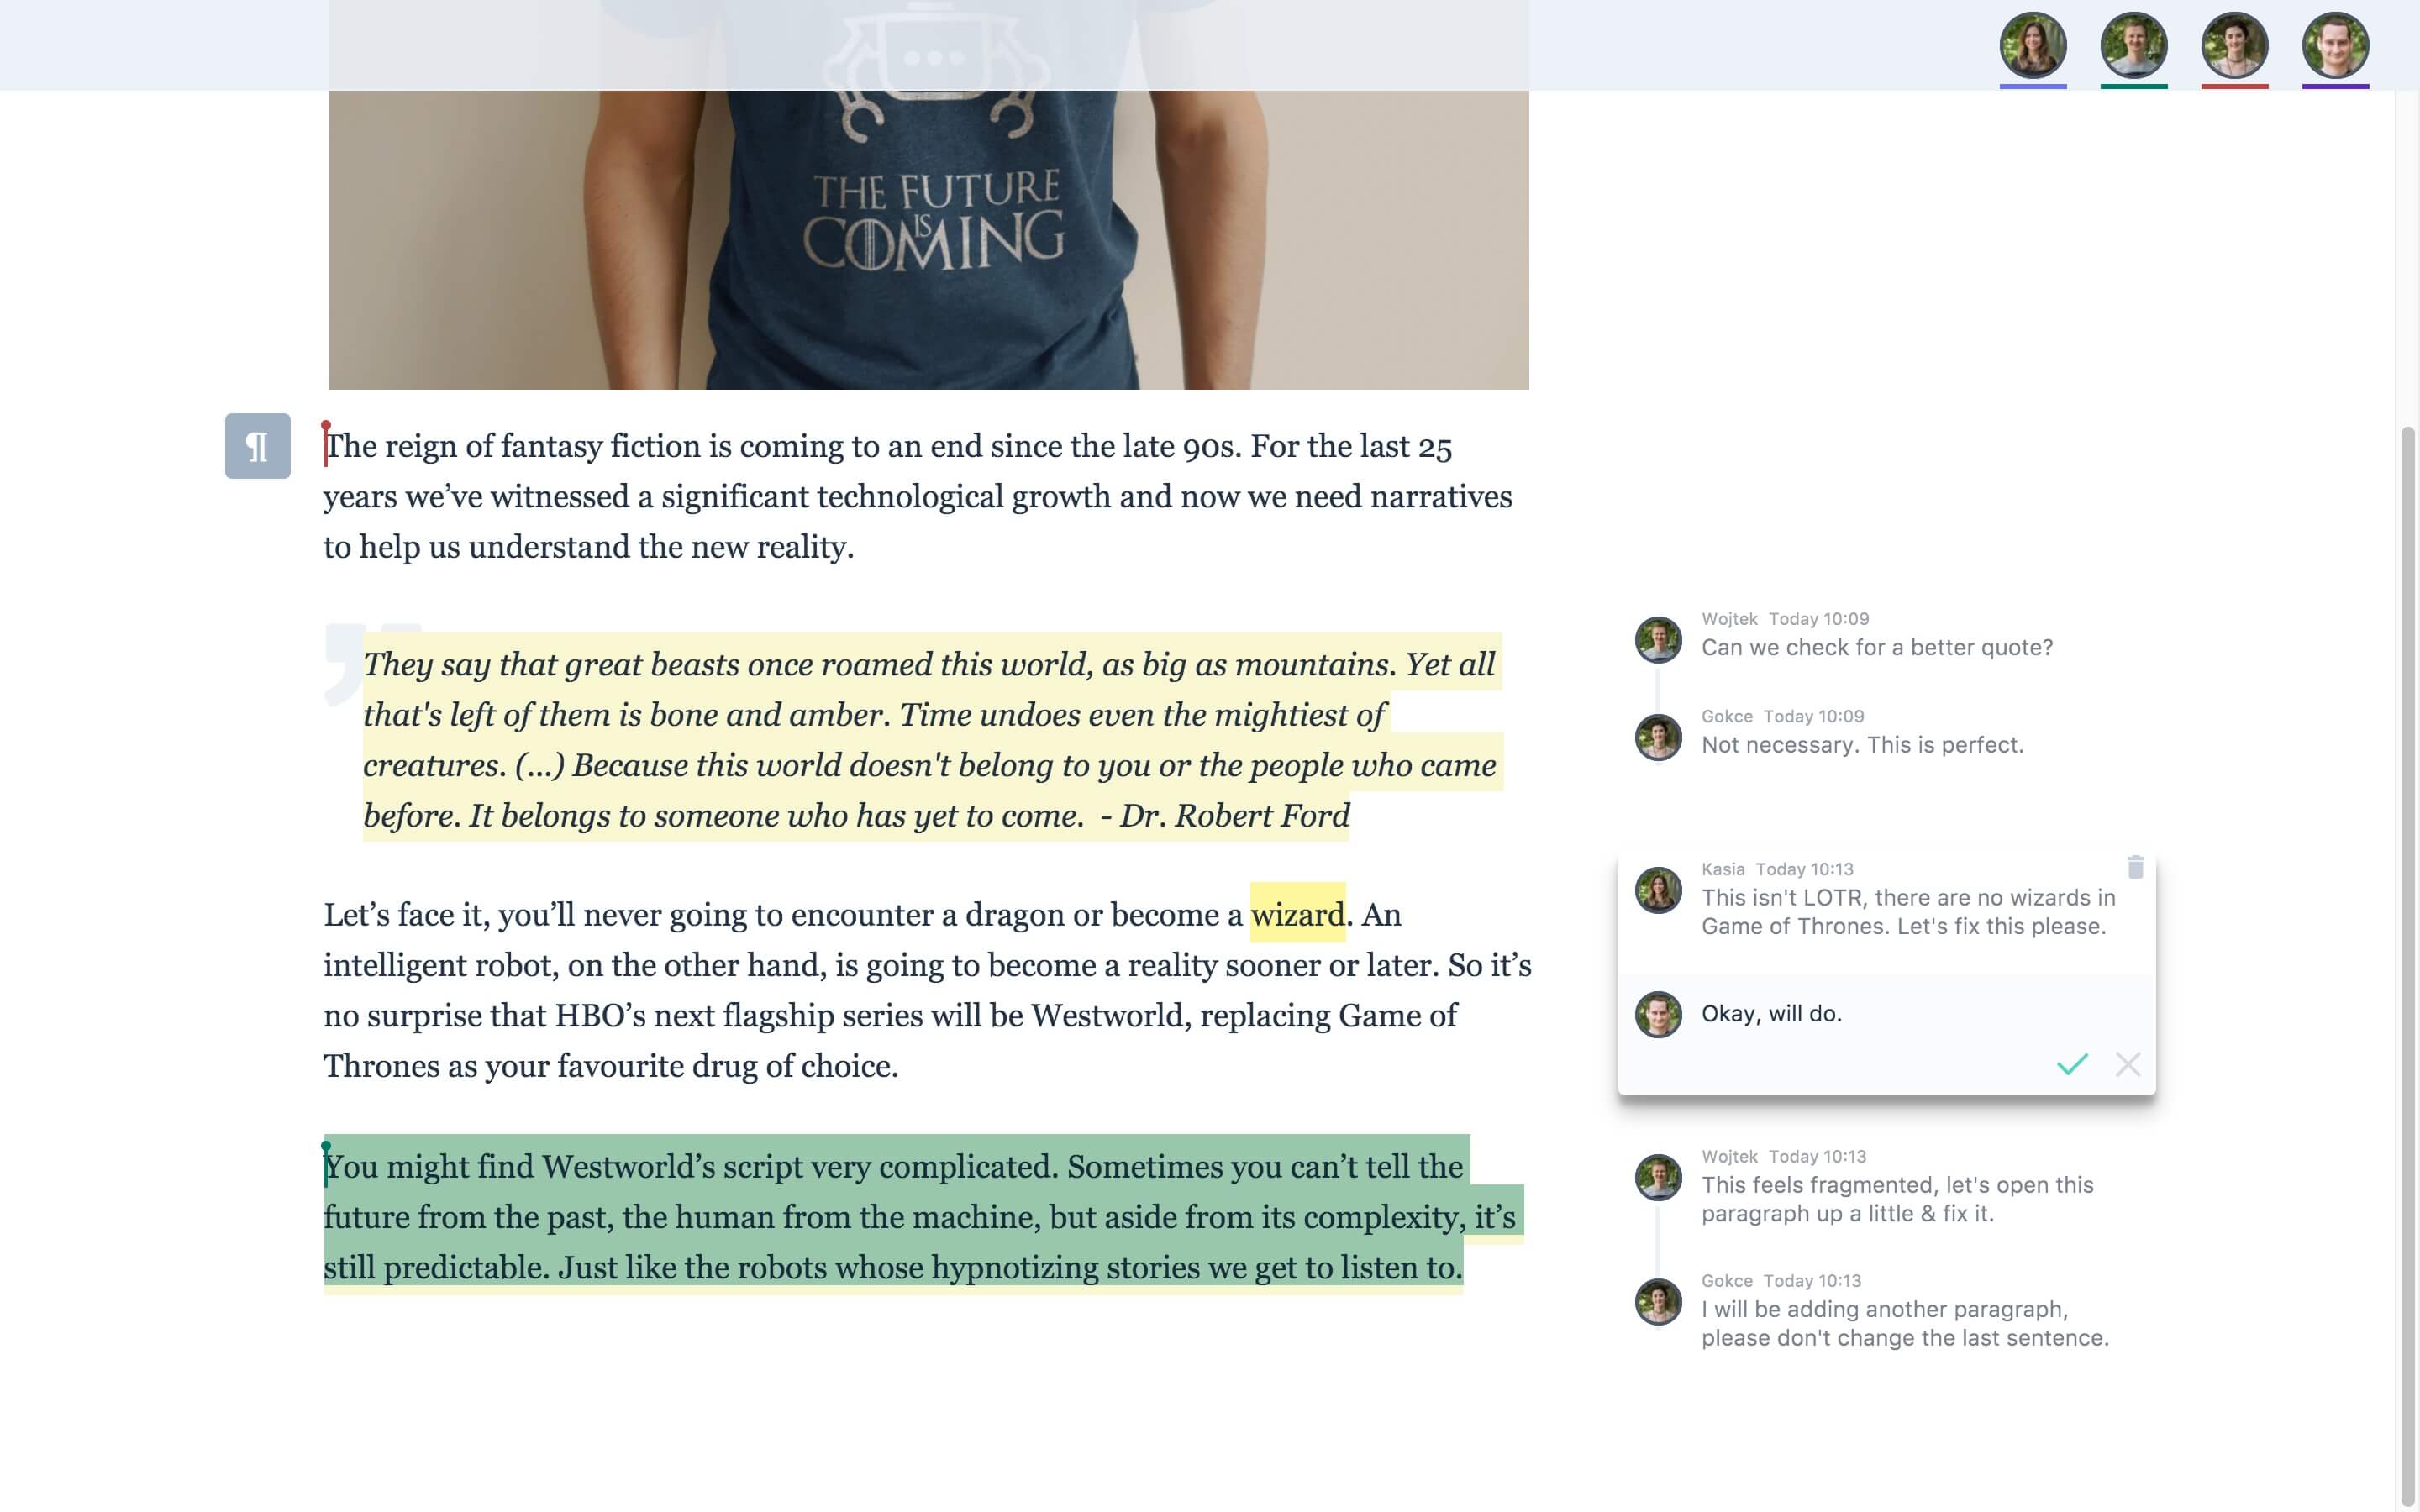Open the 'Can we check for a better quote?' comment
Image resolution: width=2420 pixels, height=1512 pixels.
pos(1877,647)
